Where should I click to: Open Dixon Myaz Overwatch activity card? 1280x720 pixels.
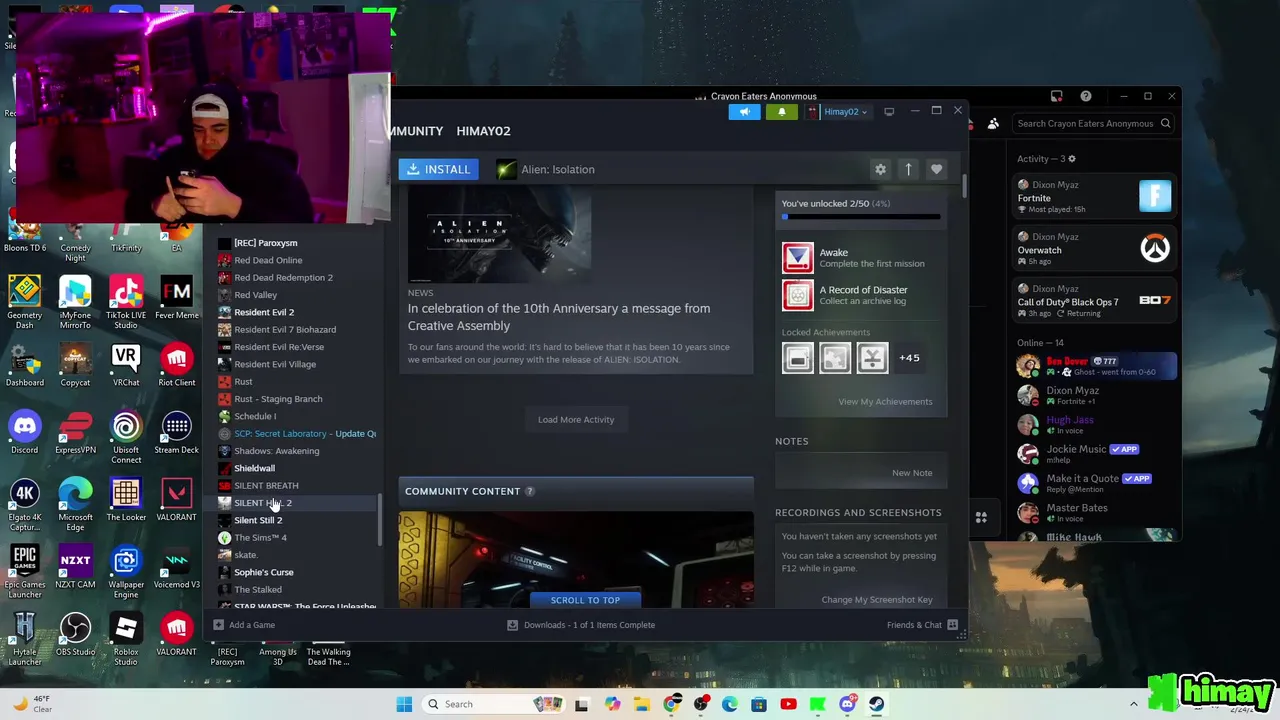tap(1094, 249)
